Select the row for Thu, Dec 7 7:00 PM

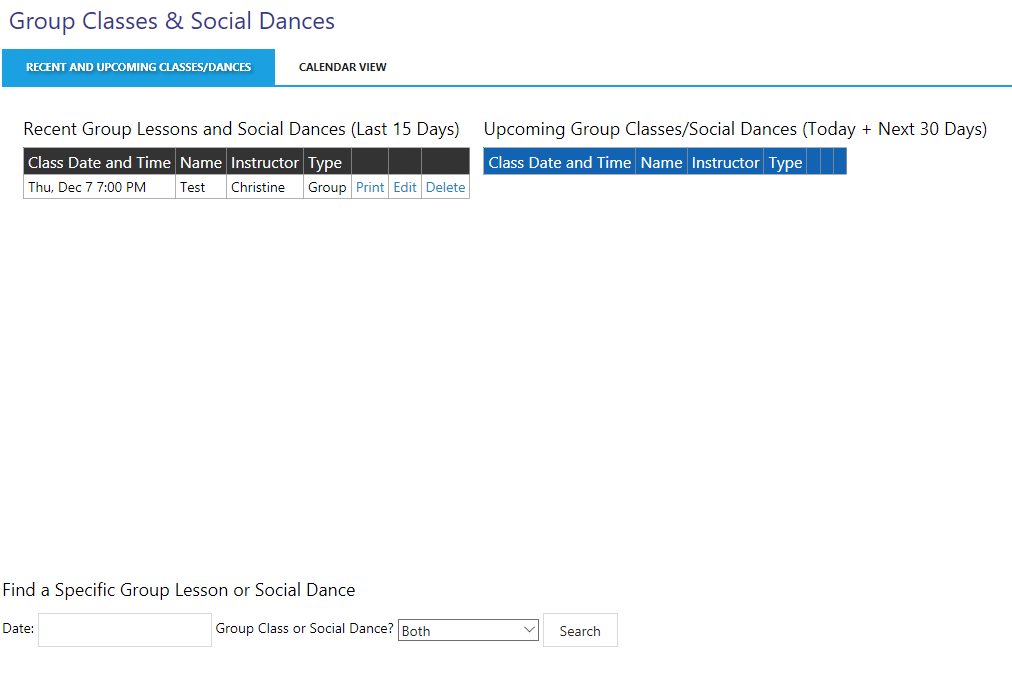pyautogui.click(x=98, y=187)
